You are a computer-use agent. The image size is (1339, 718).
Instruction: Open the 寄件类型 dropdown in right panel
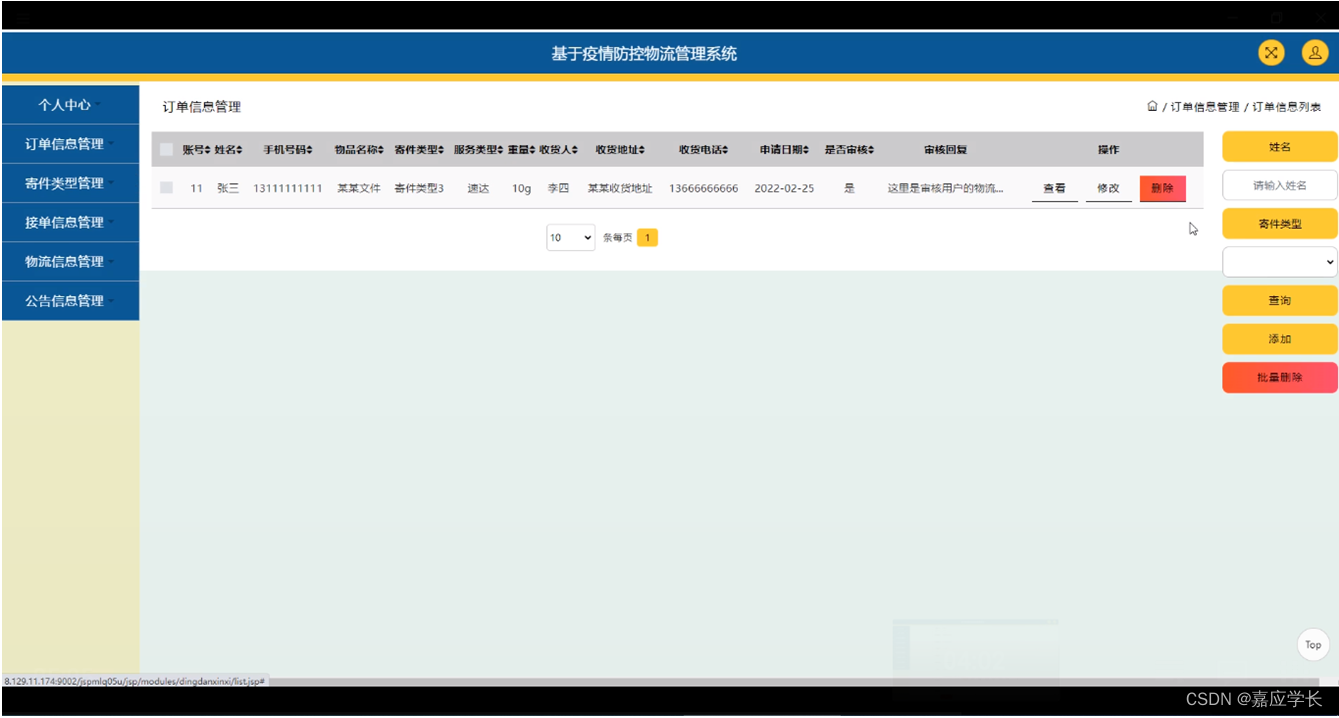click(x=1280, y=262)
